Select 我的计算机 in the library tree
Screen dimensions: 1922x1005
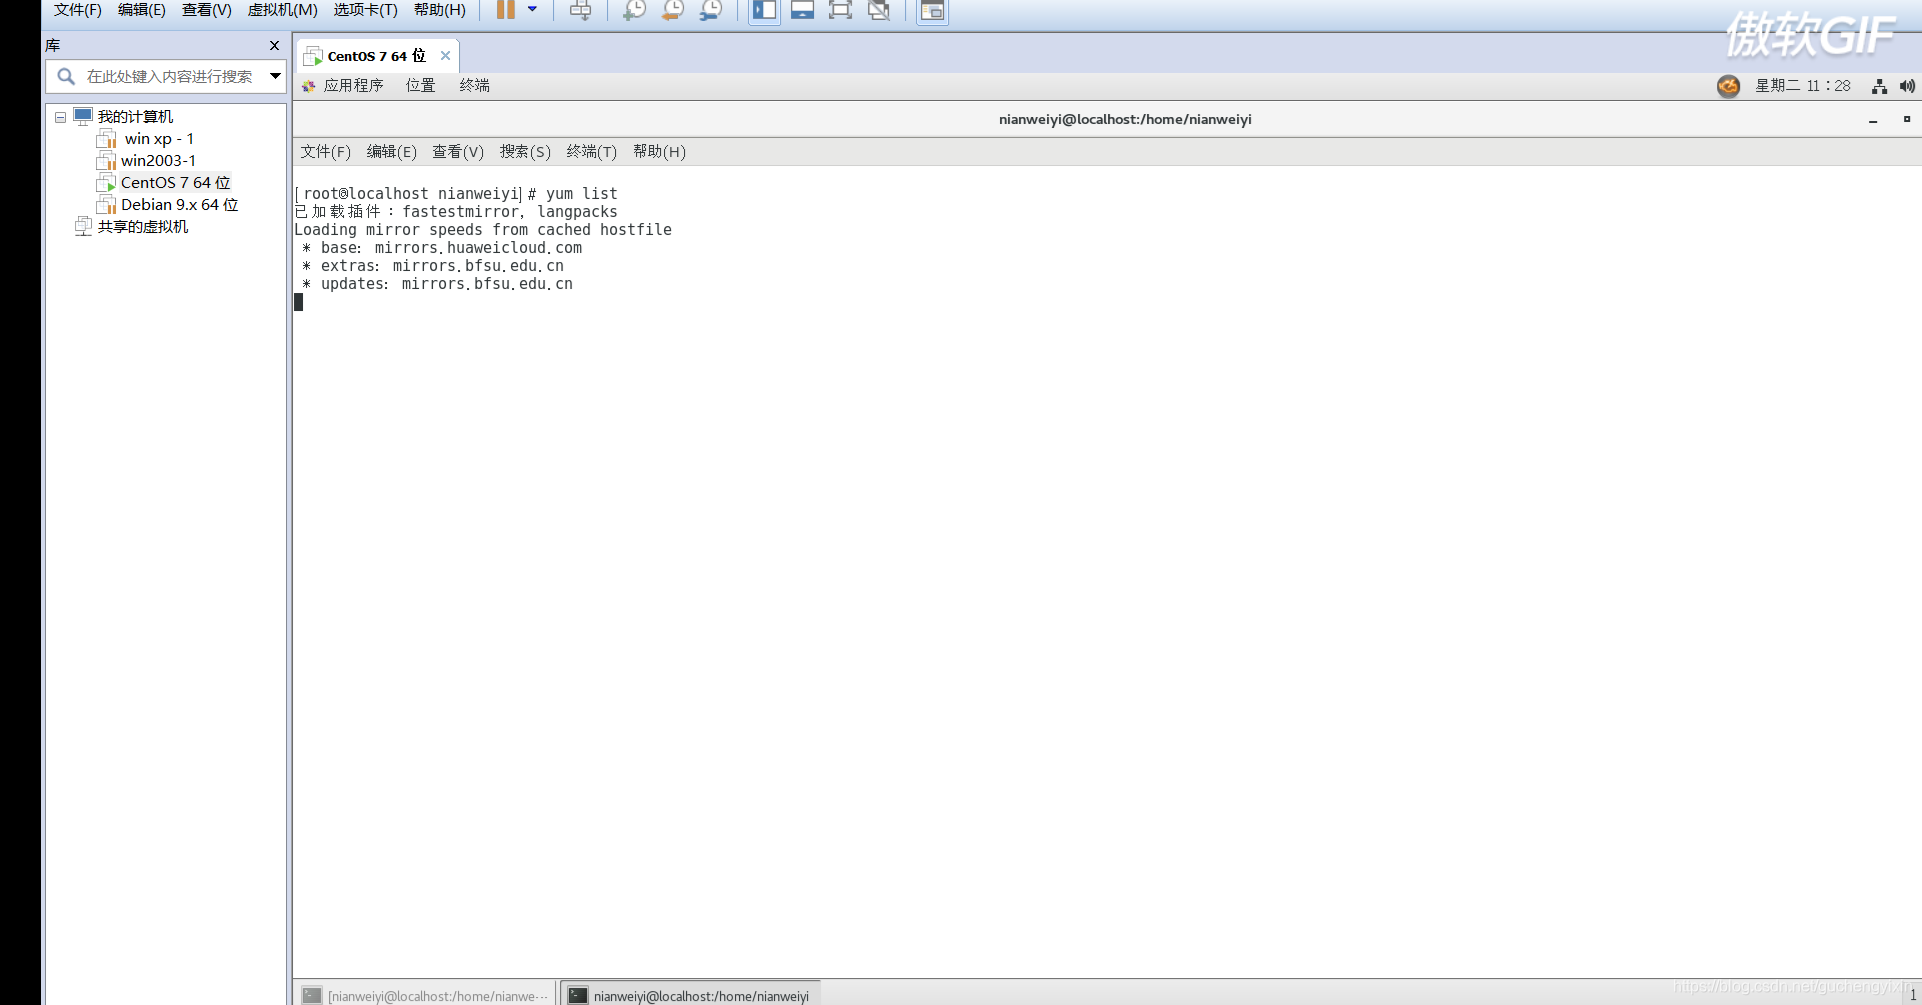(135, 117)
